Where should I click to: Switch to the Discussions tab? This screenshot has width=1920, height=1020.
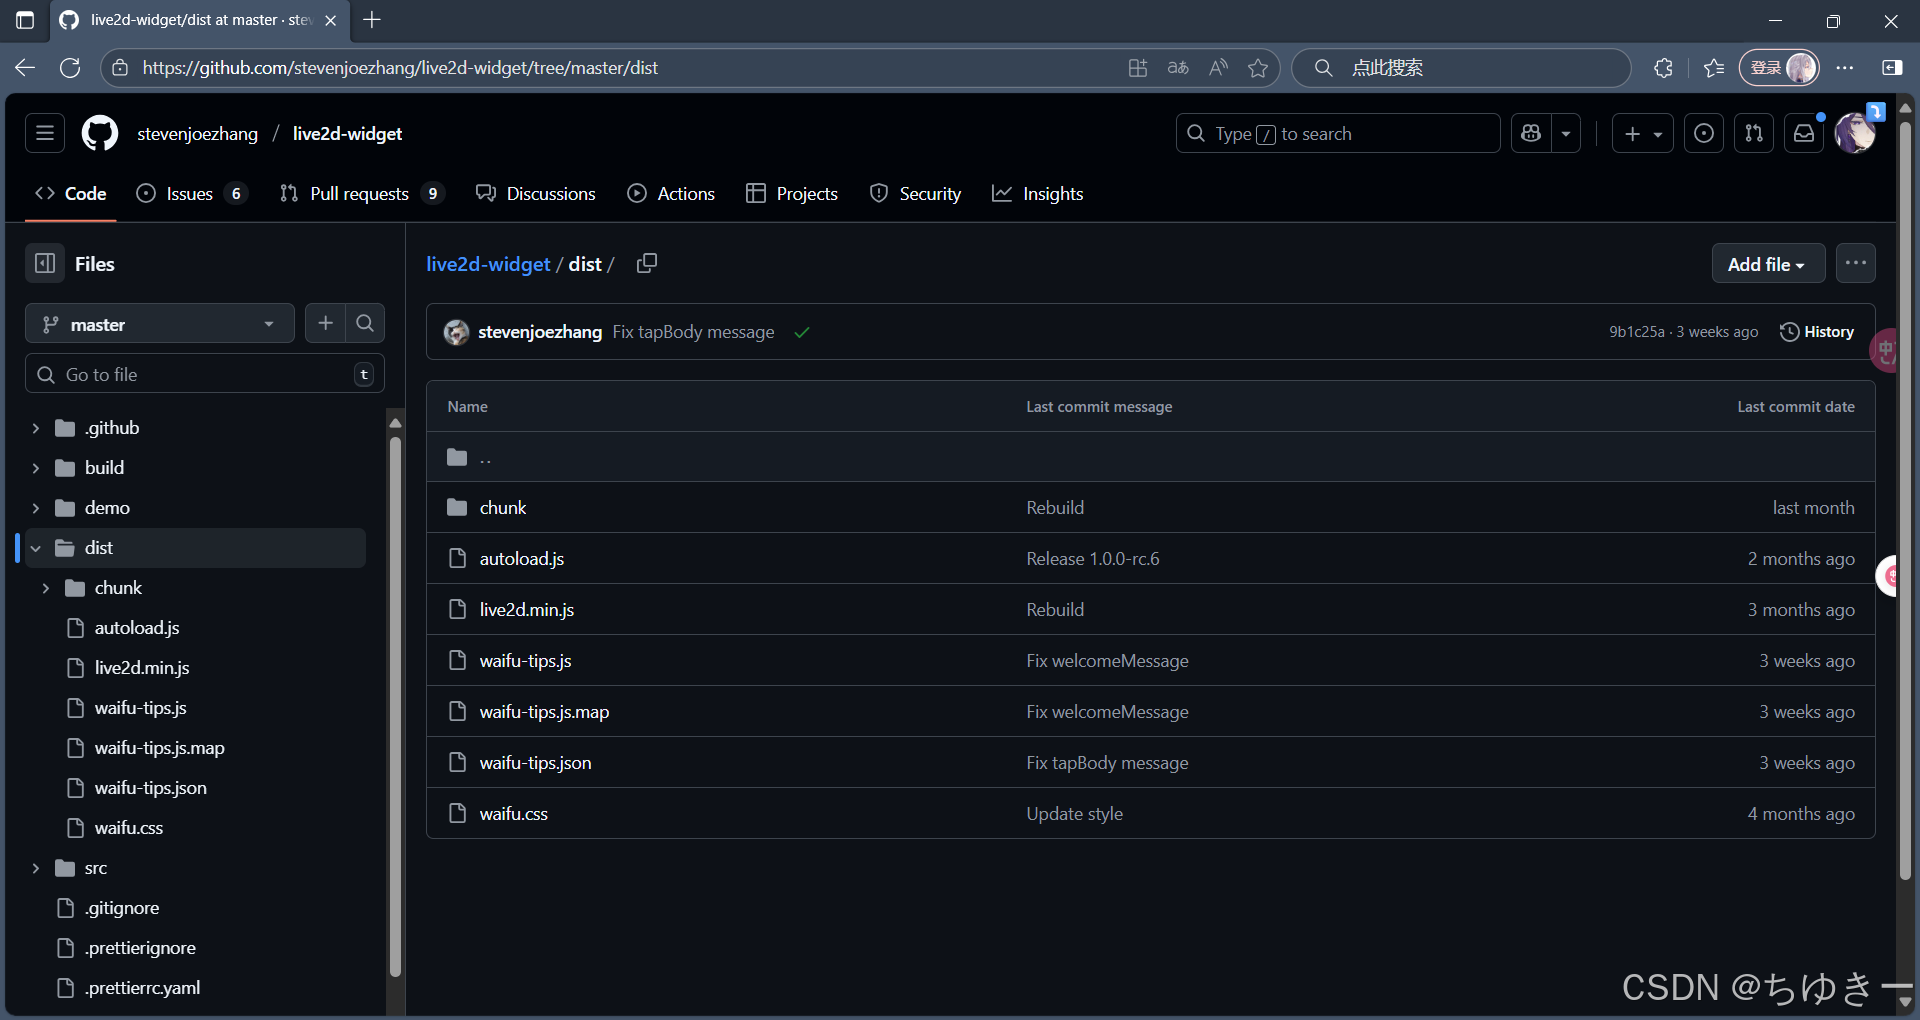536,193
